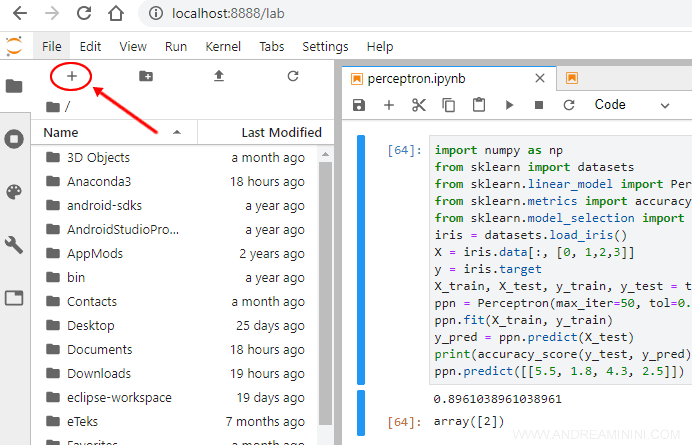Cut the selected cell with scissors icon
Viewport: 692px width, 446px height.
(419, 105)
